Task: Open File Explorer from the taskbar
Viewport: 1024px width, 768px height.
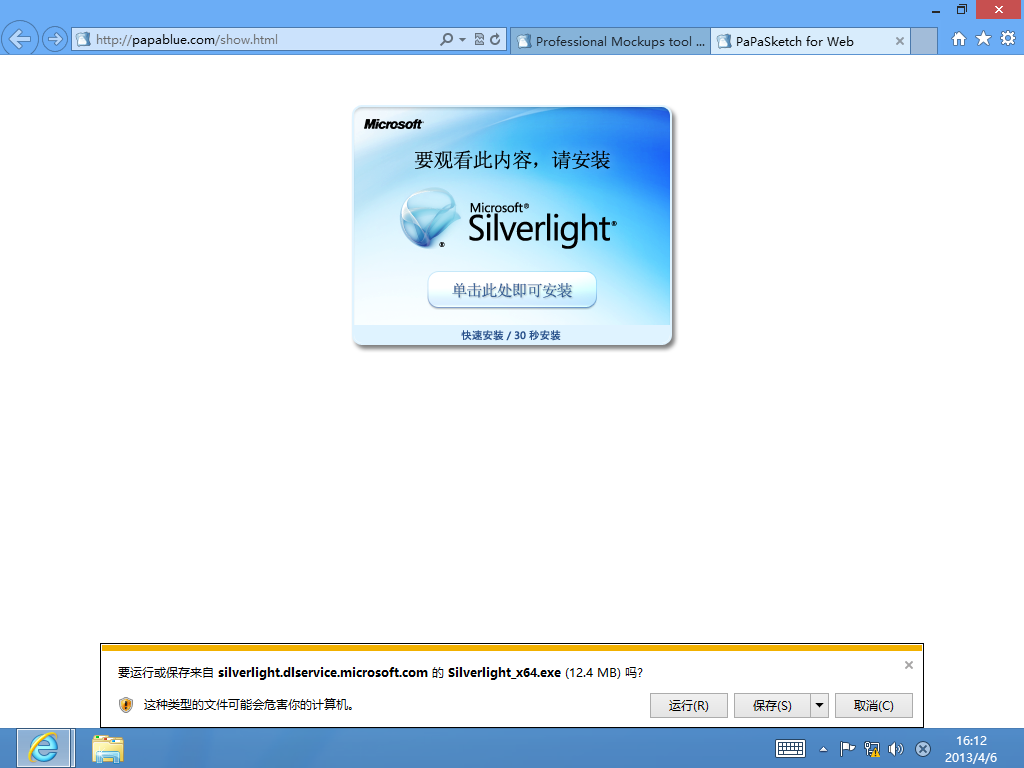Action: (x=108, y=748)
